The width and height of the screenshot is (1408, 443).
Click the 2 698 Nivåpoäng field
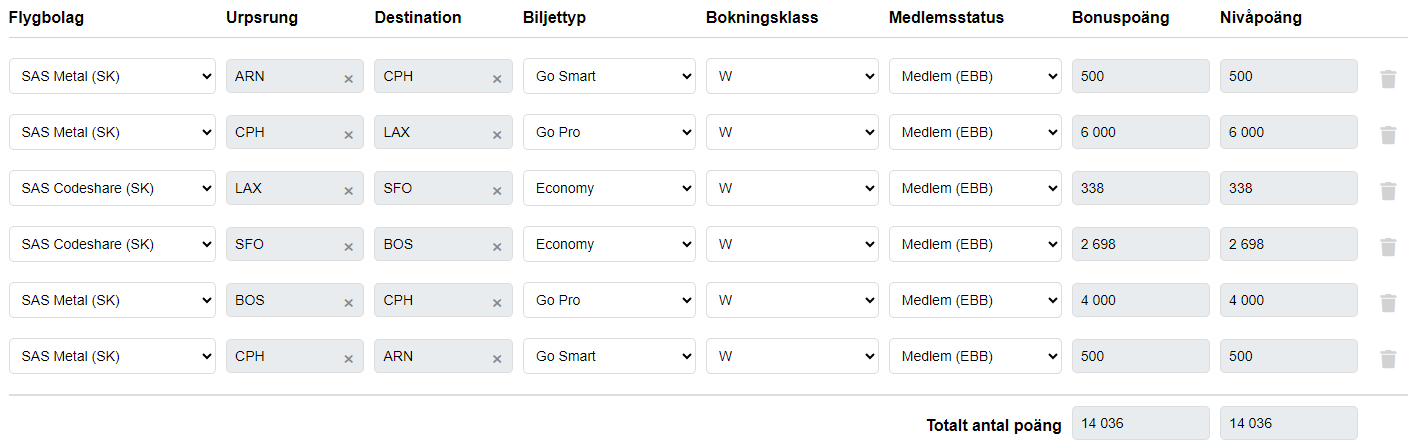pyautogui.click(x=1288, y=244)
